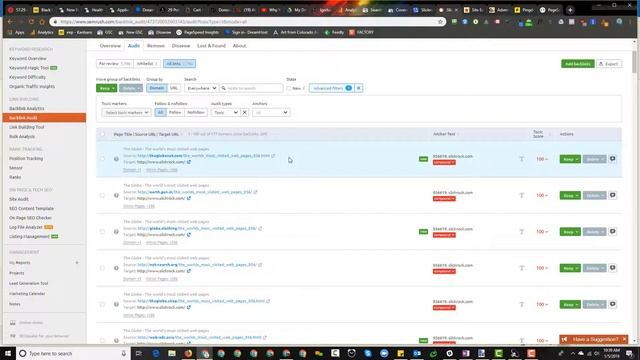Open second row target URL external-link icon
Screen dimensions: 640x360
point(189,198)
